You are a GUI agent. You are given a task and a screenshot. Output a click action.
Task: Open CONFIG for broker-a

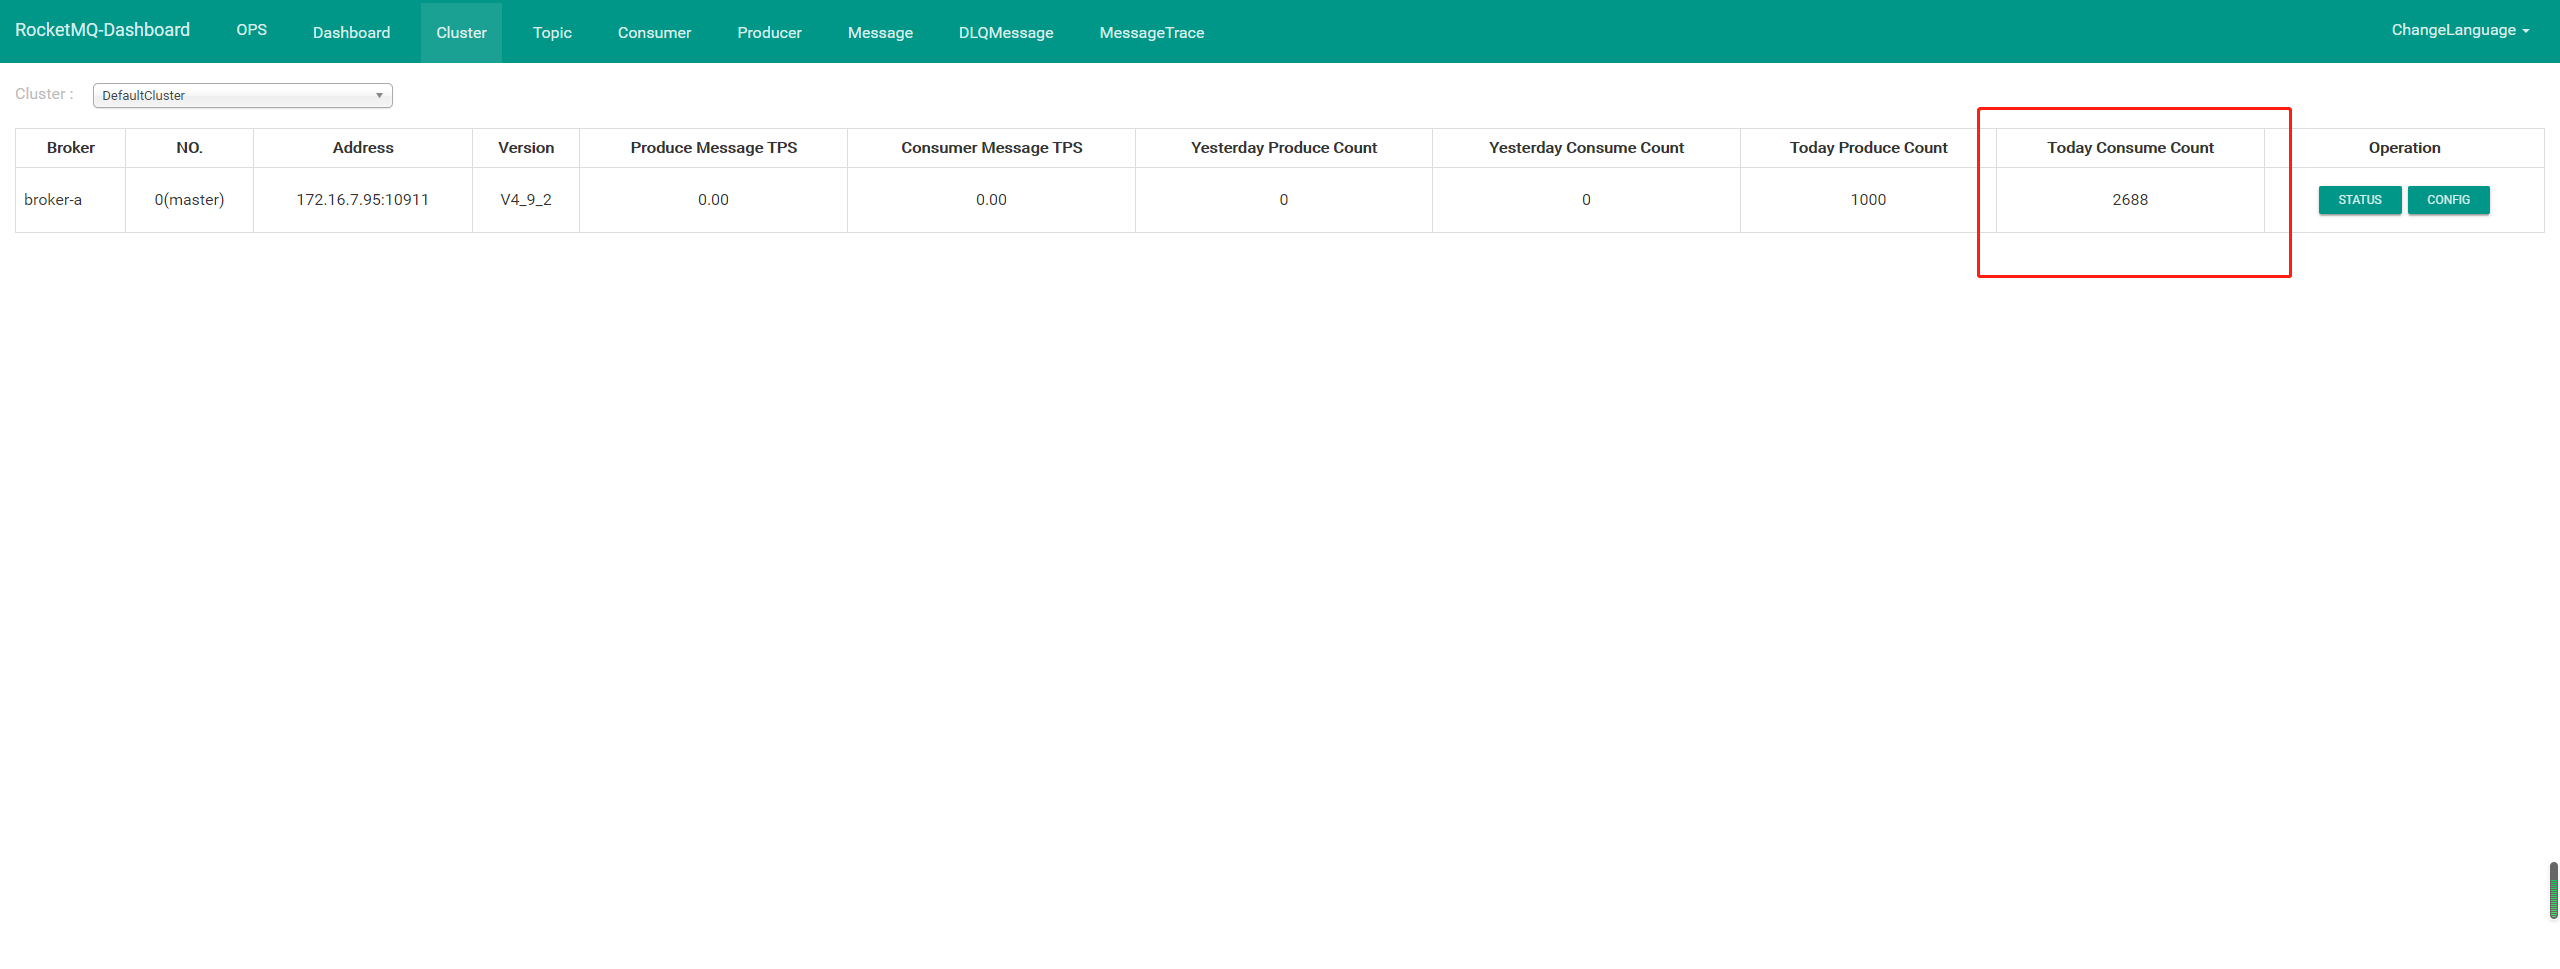click(x=2449, y=199)
